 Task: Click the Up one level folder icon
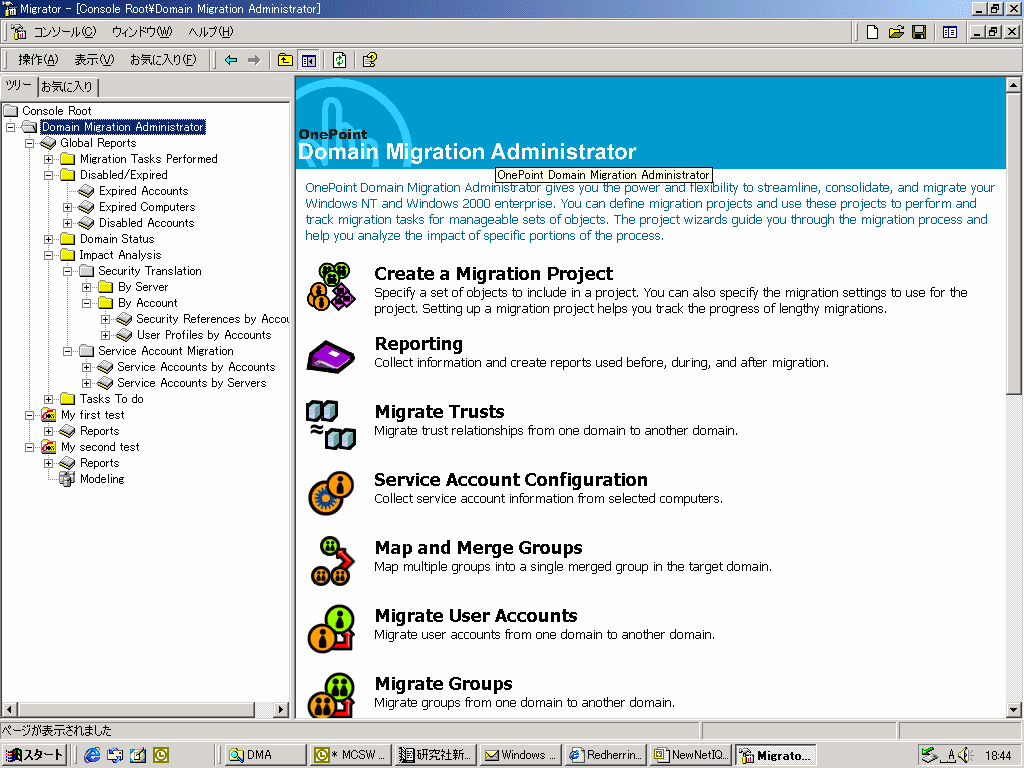285,60
